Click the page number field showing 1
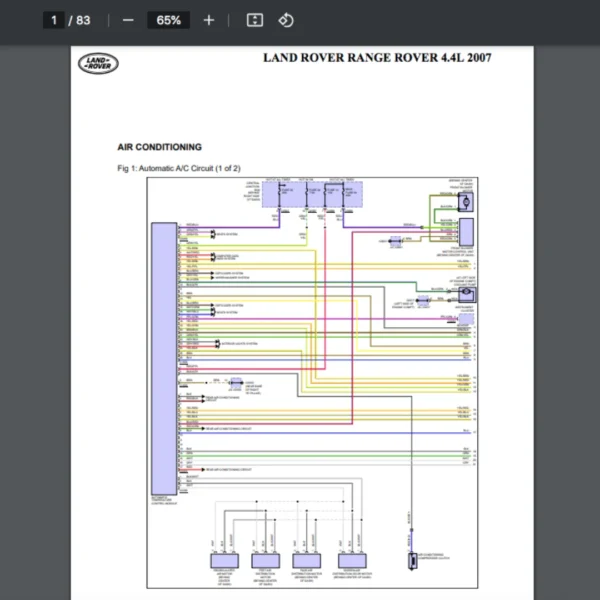 click(x=54, y=20)
